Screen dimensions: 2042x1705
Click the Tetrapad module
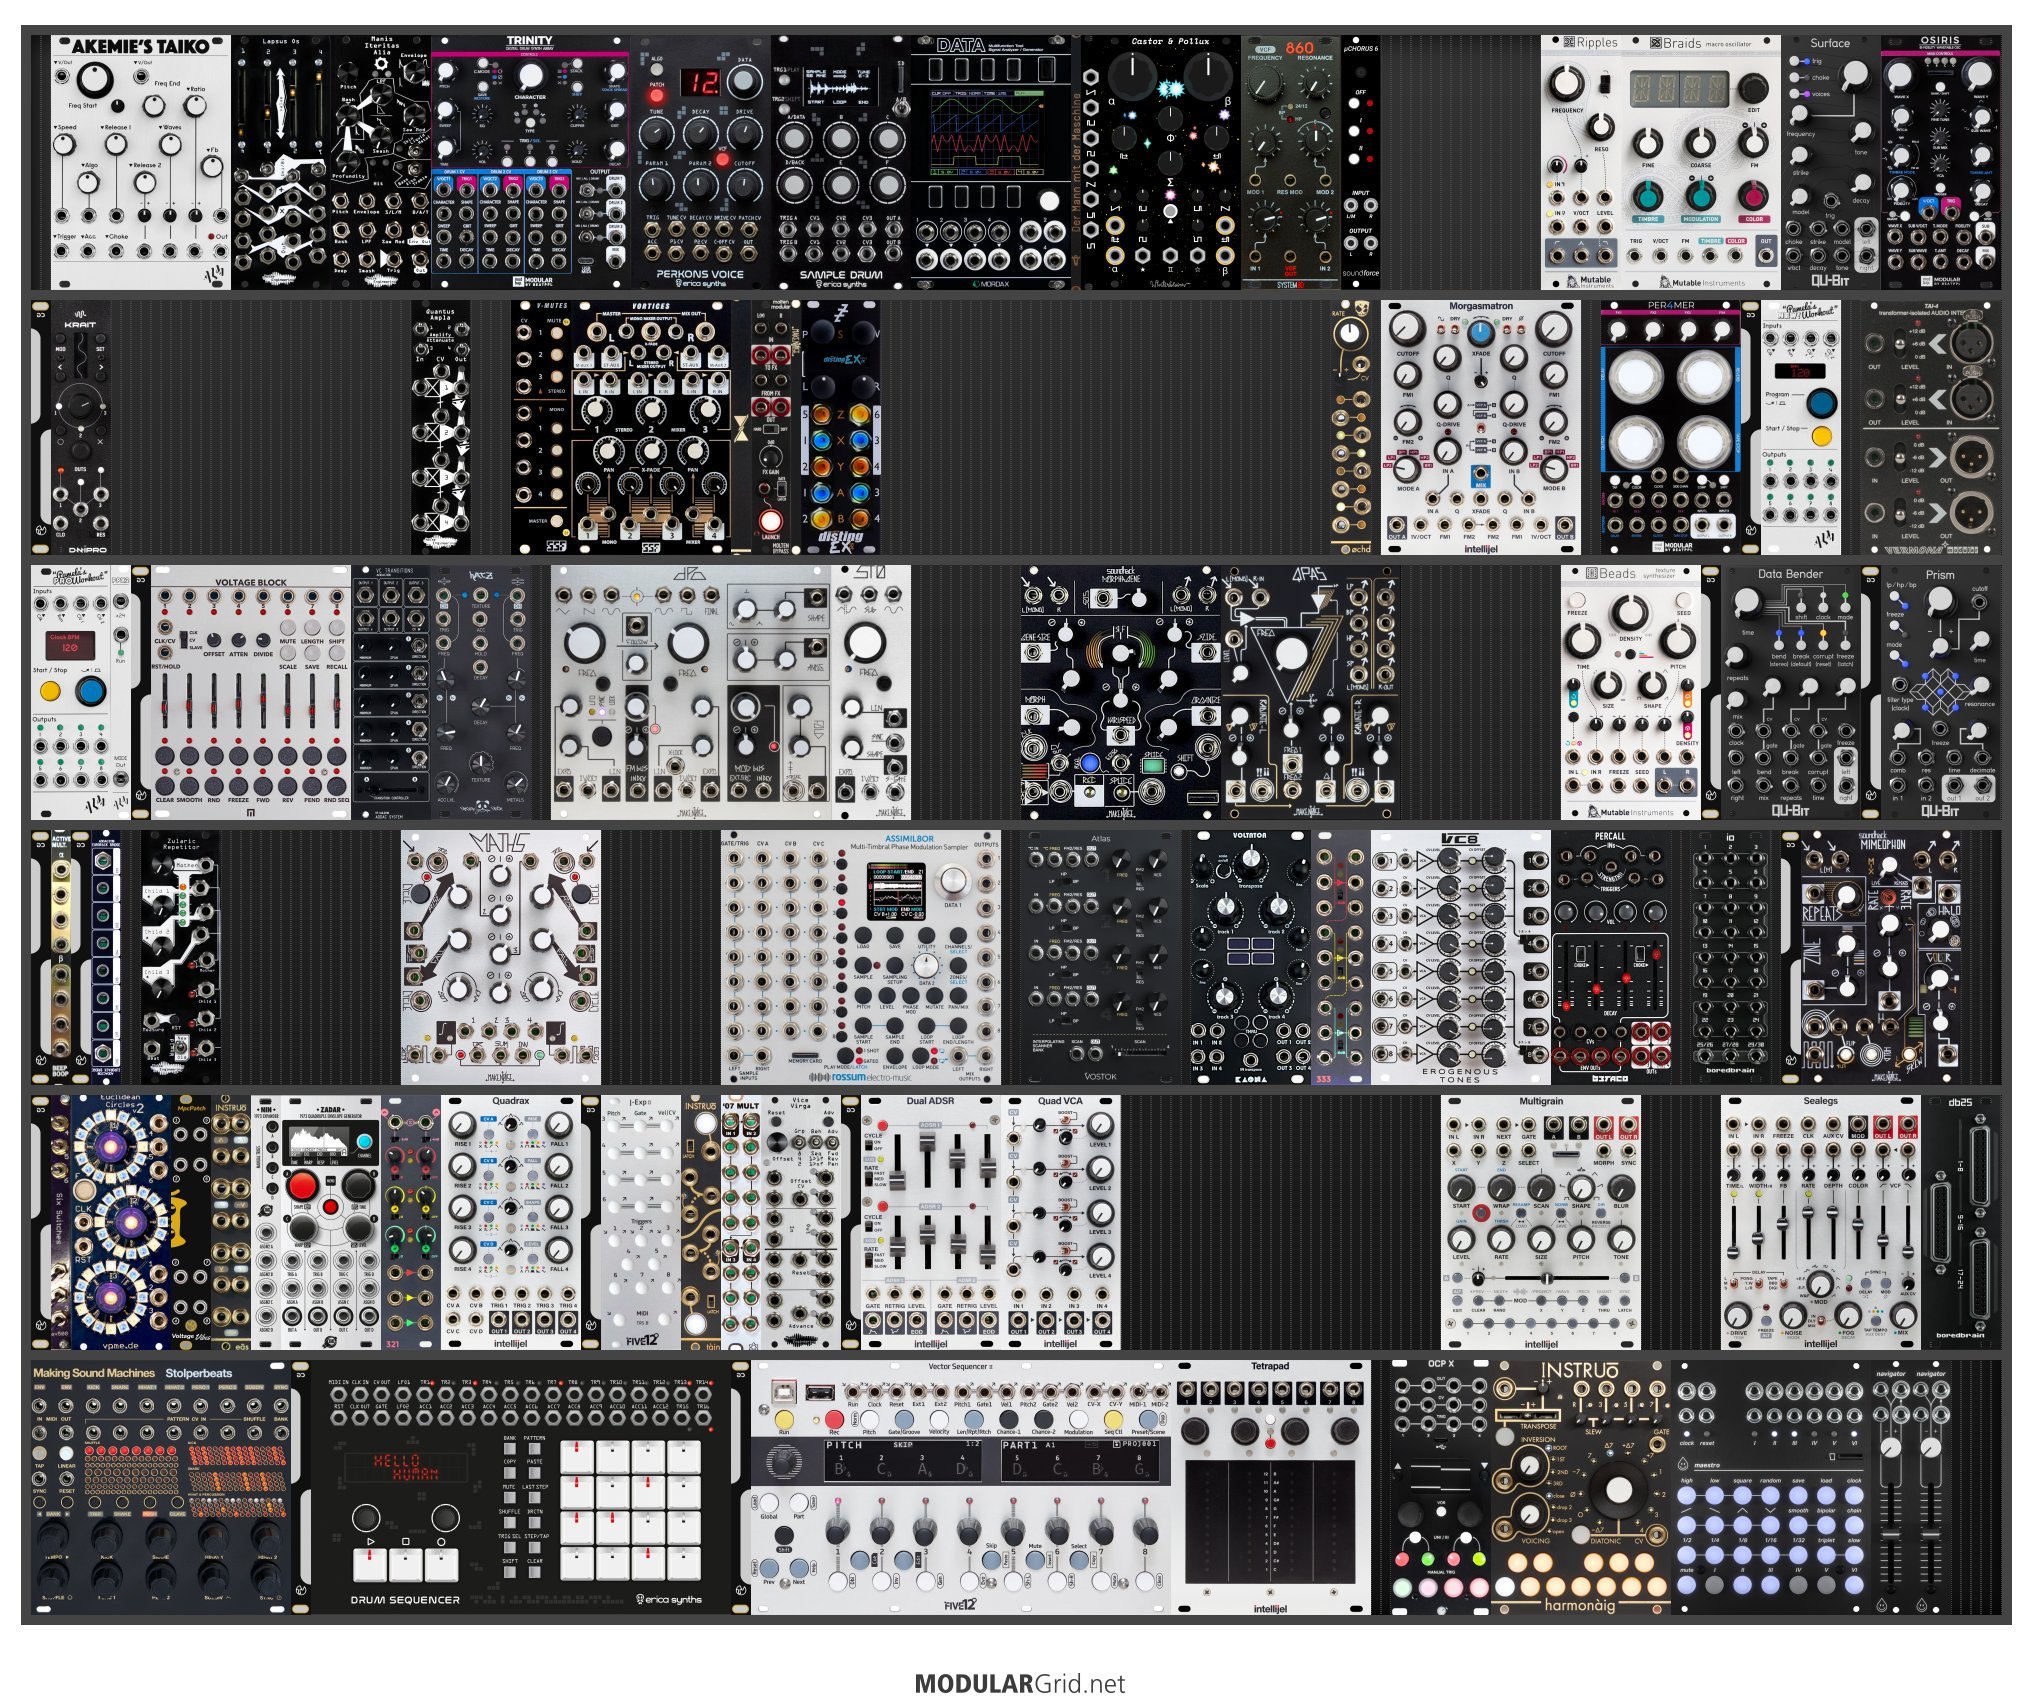[x=1271, y=1487]
